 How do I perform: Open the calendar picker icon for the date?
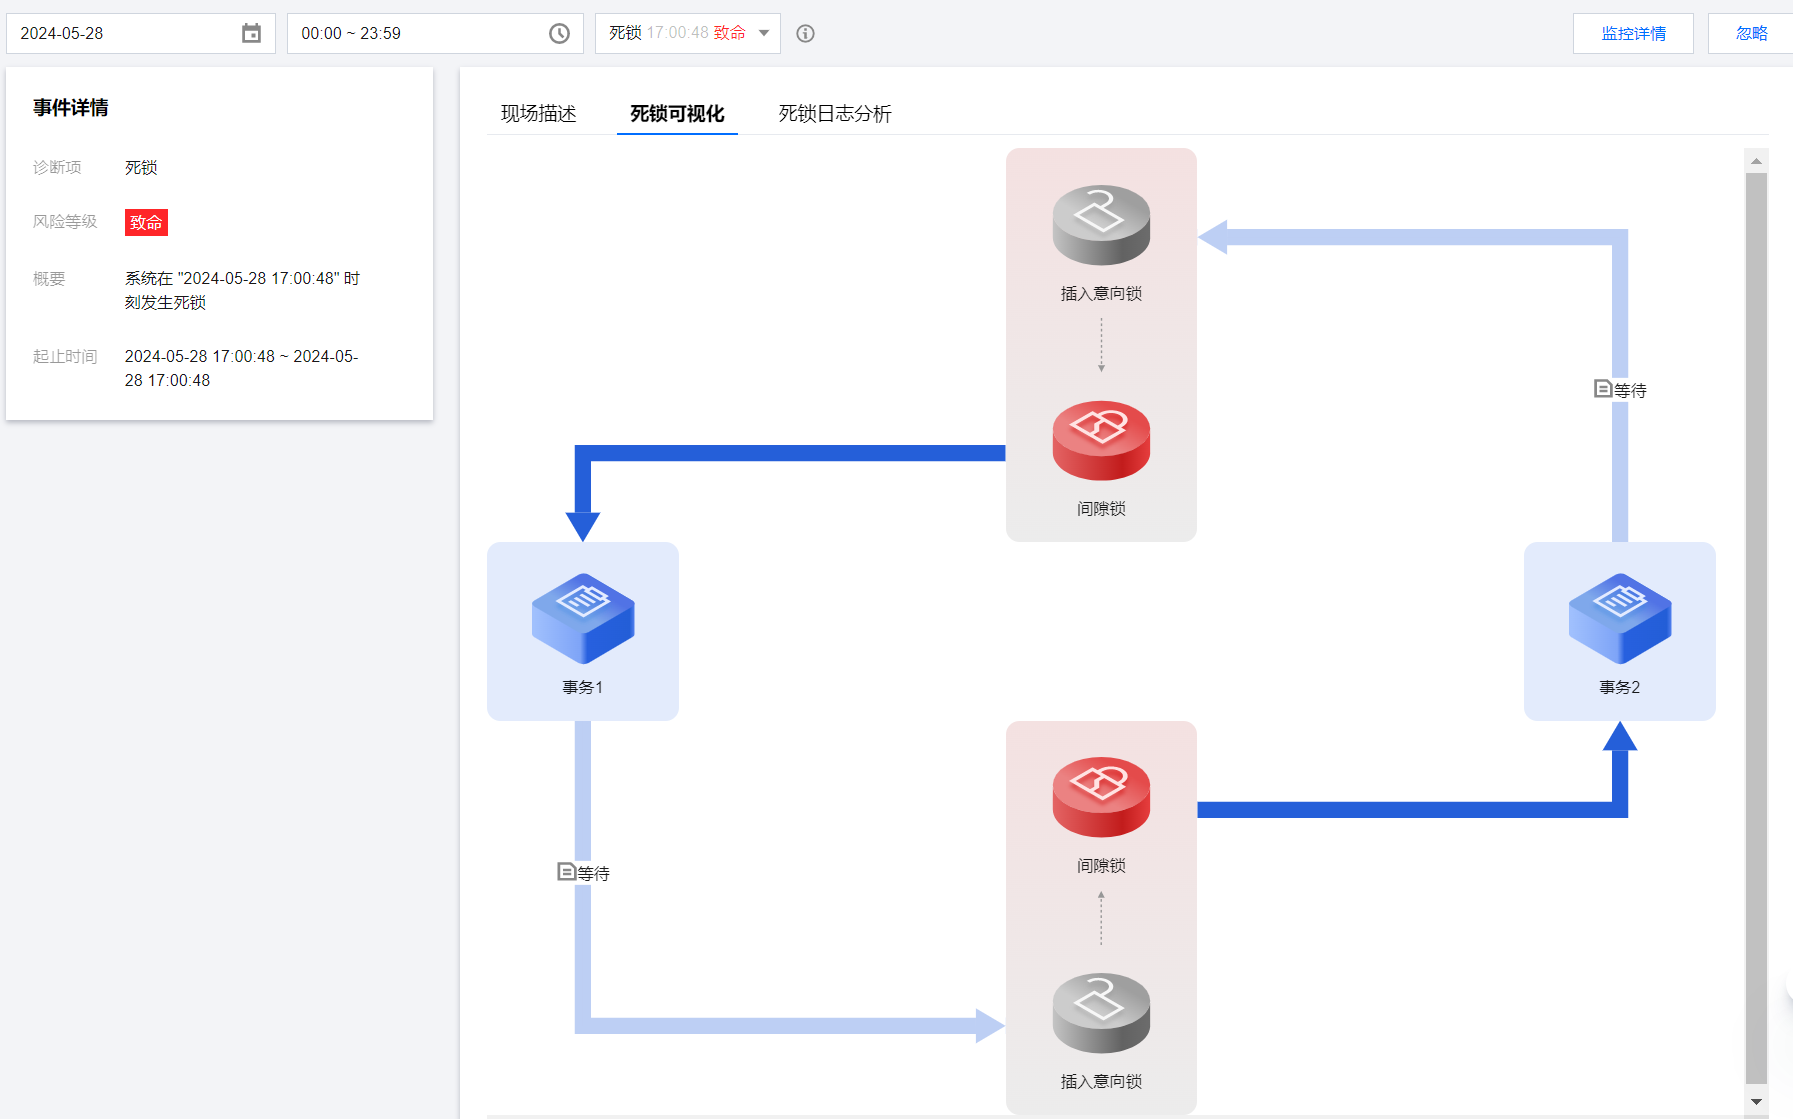[251, 33]
